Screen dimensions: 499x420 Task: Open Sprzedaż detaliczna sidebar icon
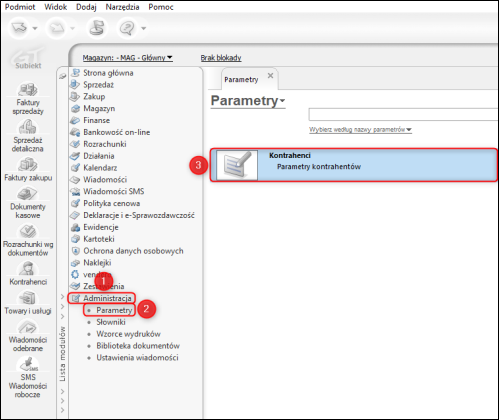[28, 127]
